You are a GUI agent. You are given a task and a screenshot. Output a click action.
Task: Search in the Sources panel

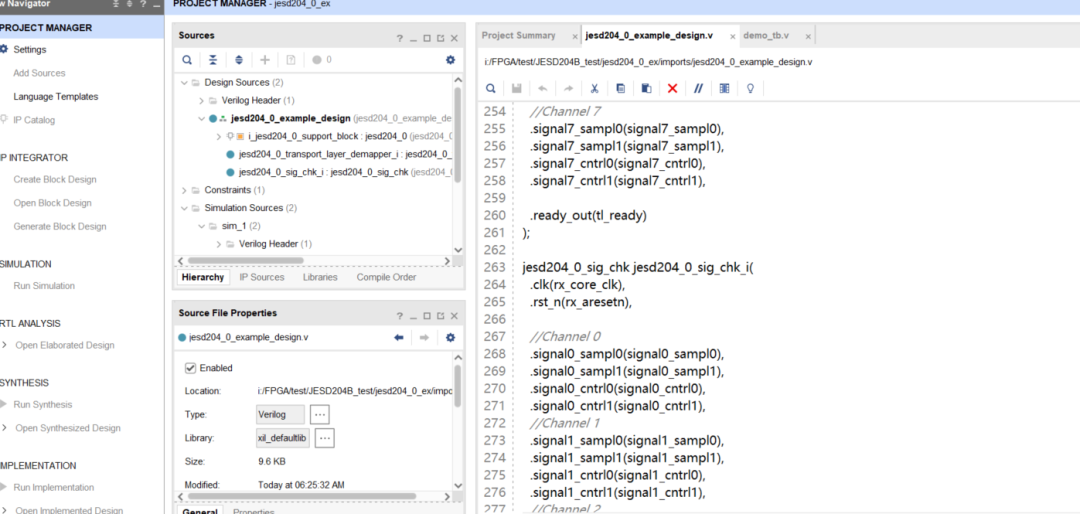[x=187, y=61]
